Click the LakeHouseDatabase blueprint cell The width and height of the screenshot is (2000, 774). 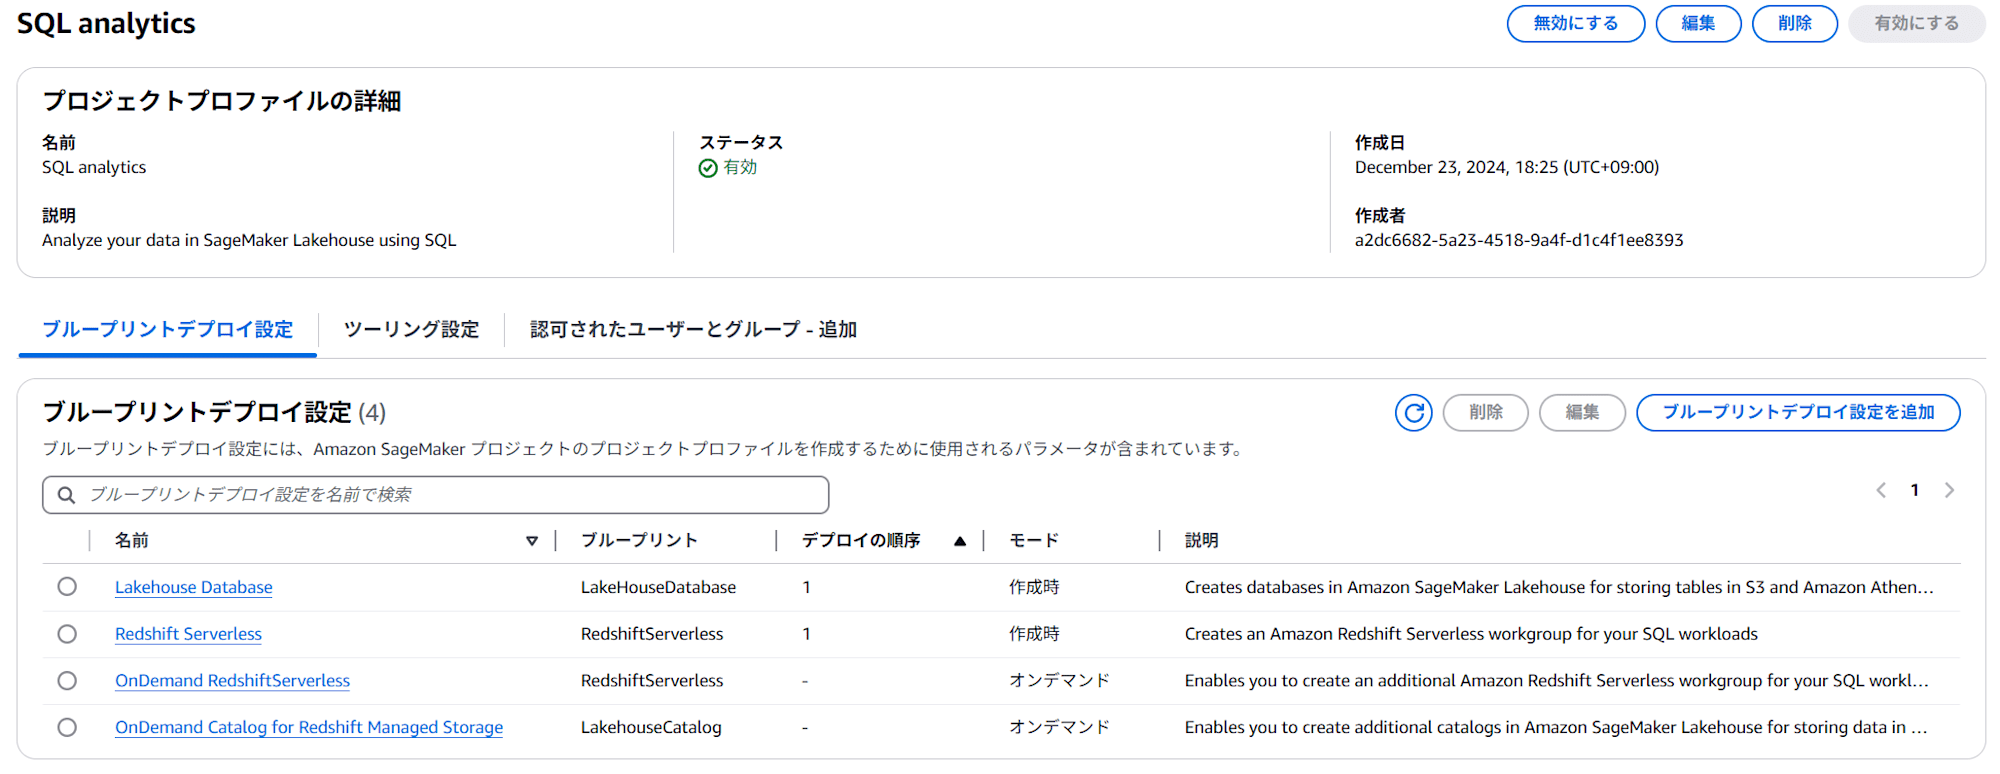[x=658, y=587]
